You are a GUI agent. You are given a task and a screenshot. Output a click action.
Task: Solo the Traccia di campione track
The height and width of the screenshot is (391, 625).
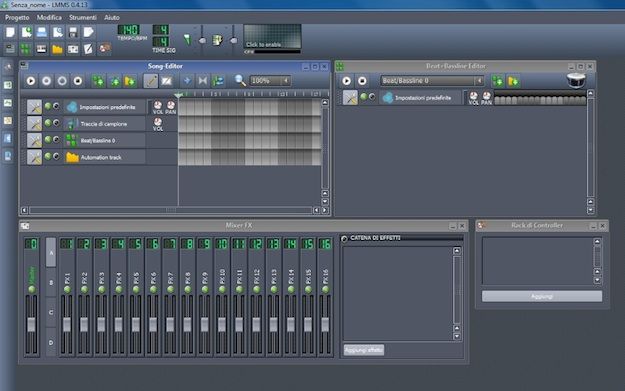(x=56, y=123)
